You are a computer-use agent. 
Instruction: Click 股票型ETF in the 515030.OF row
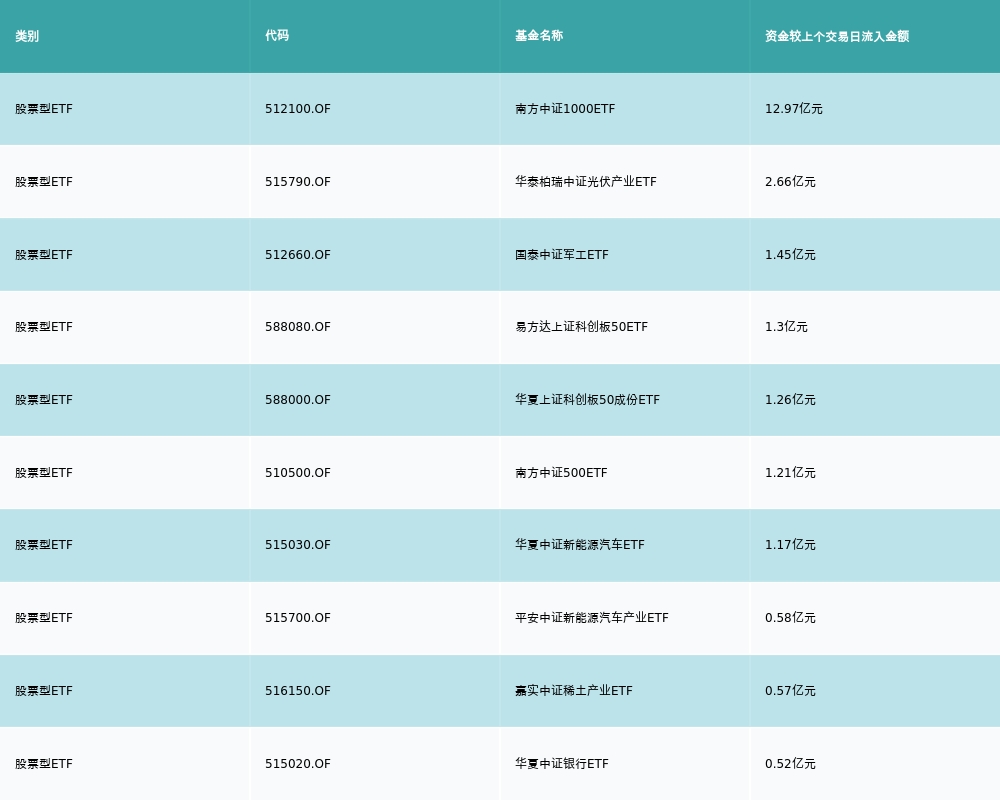(44, 545)
